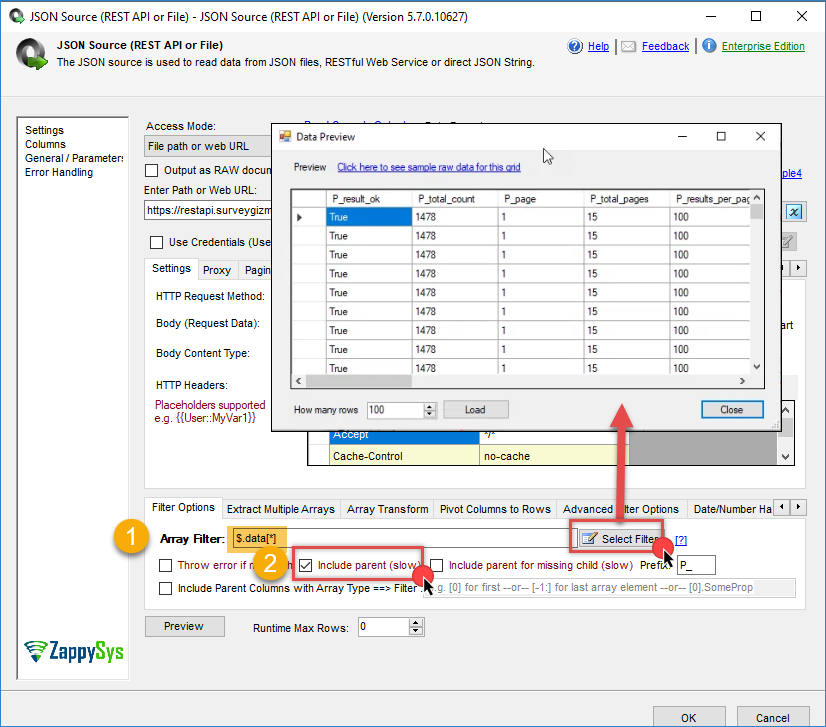The height and width of the screenshot is (727, 826).
Task: Click Load in the Data Preview window
Action: [x=476, y=410]
